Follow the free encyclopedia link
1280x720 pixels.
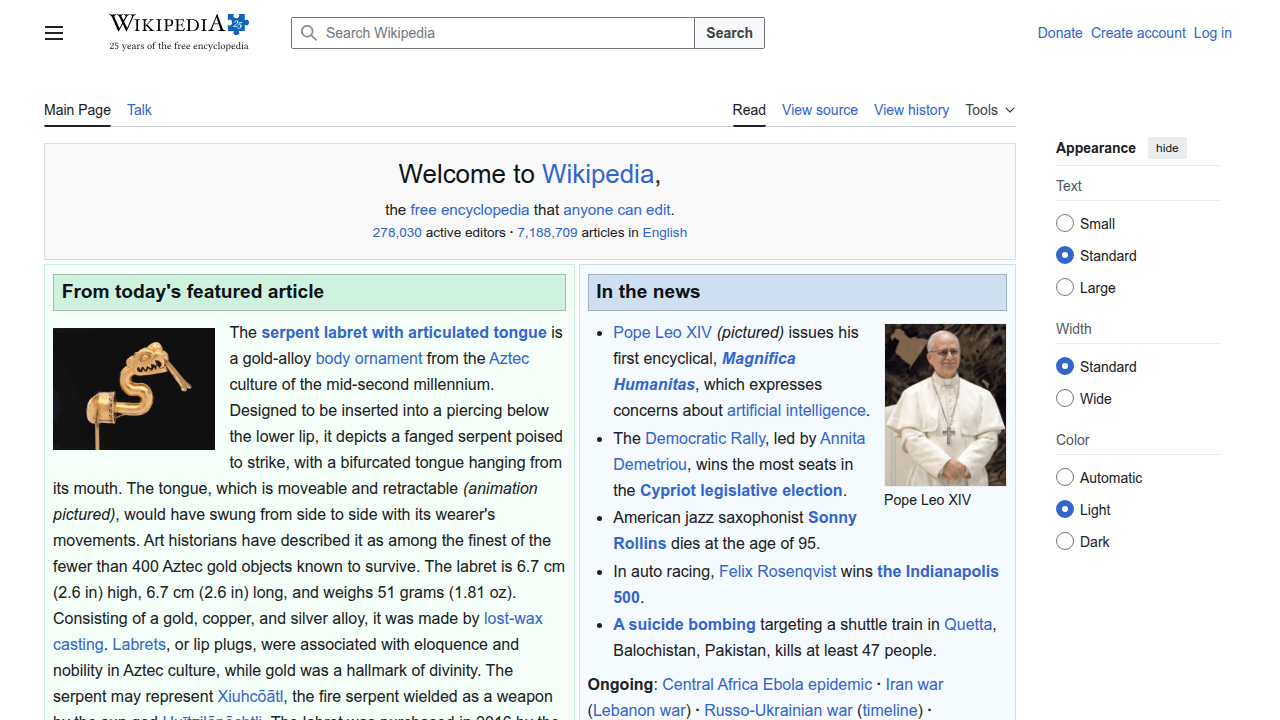click(x=470, y=210)
